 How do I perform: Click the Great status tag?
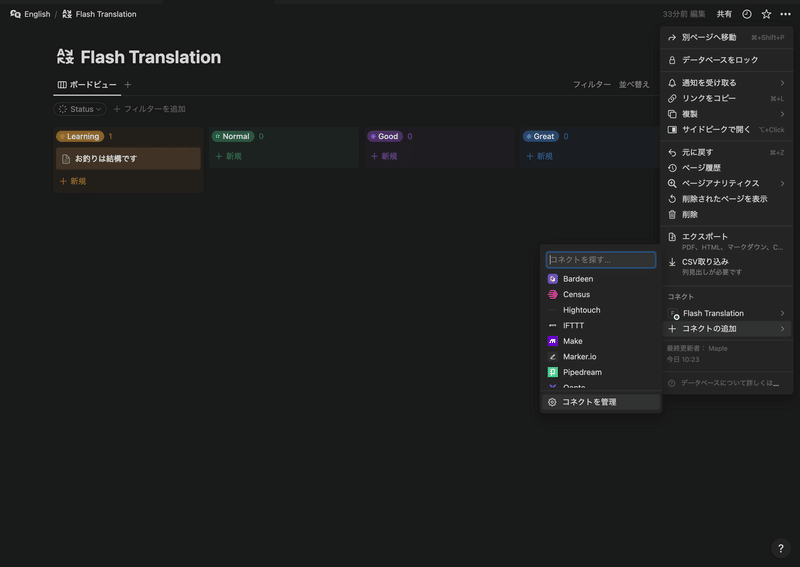click(541, 136)
